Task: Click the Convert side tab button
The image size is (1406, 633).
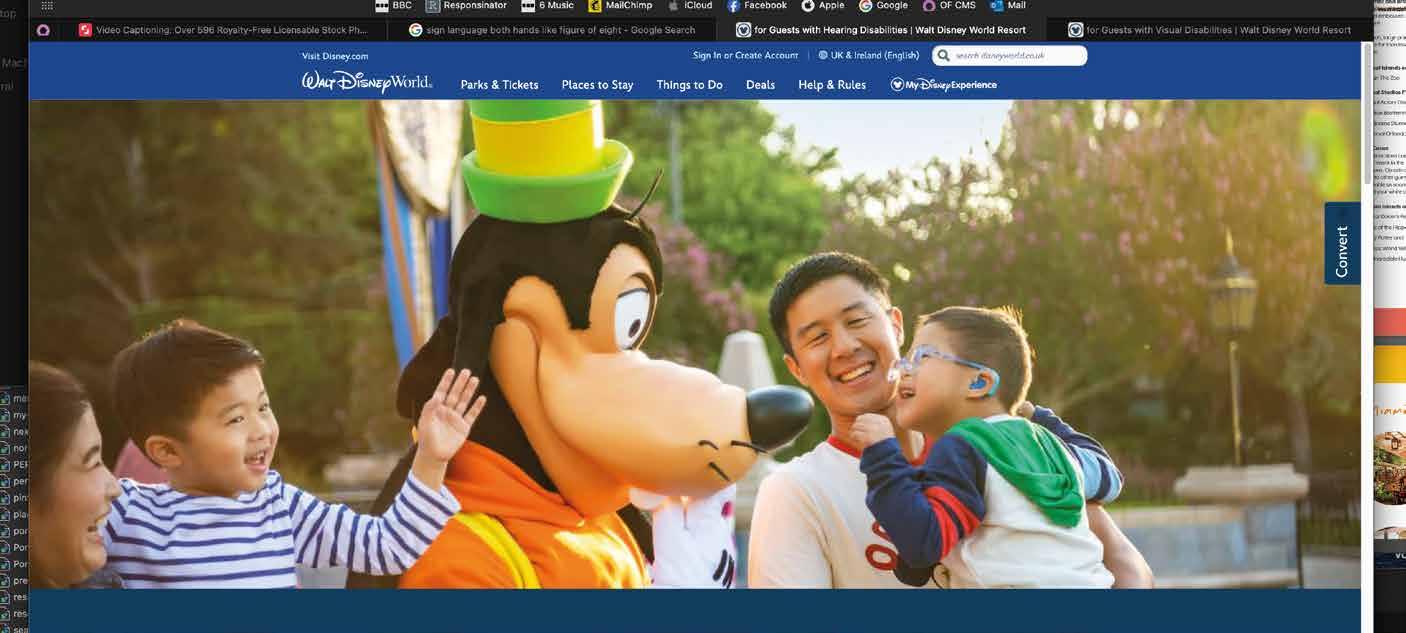Action: click(x=1342, y=244)
